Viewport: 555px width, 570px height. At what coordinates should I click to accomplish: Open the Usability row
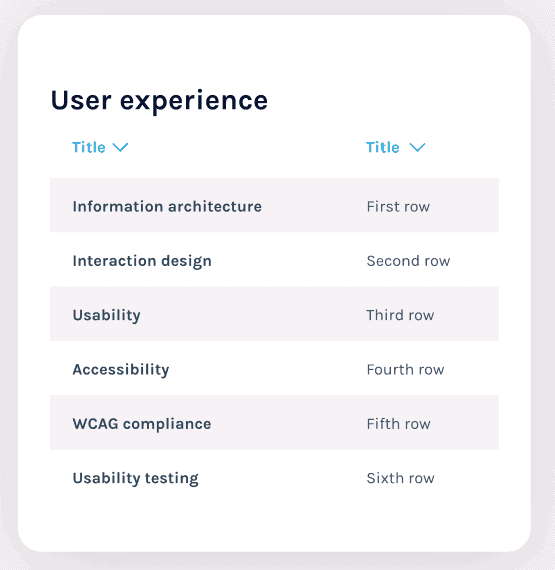pyautogui.click(x=274, y=314)
